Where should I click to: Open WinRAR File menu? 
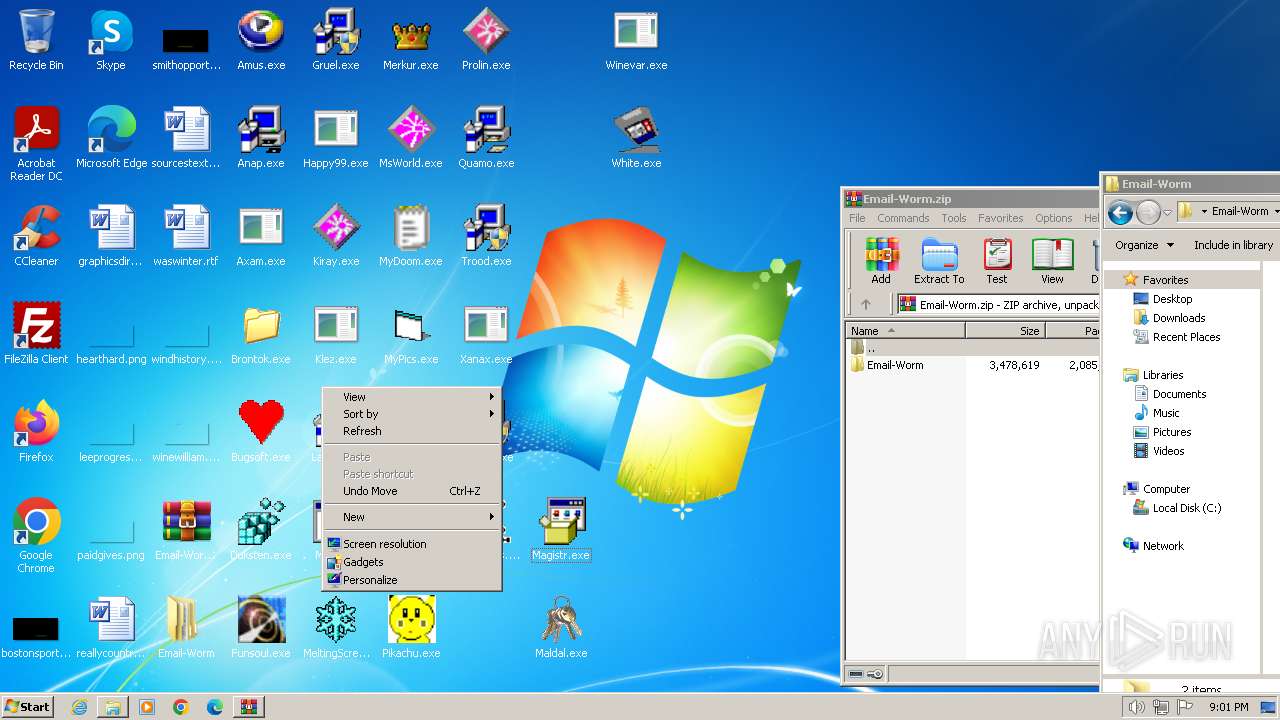[x=857, y=218]
